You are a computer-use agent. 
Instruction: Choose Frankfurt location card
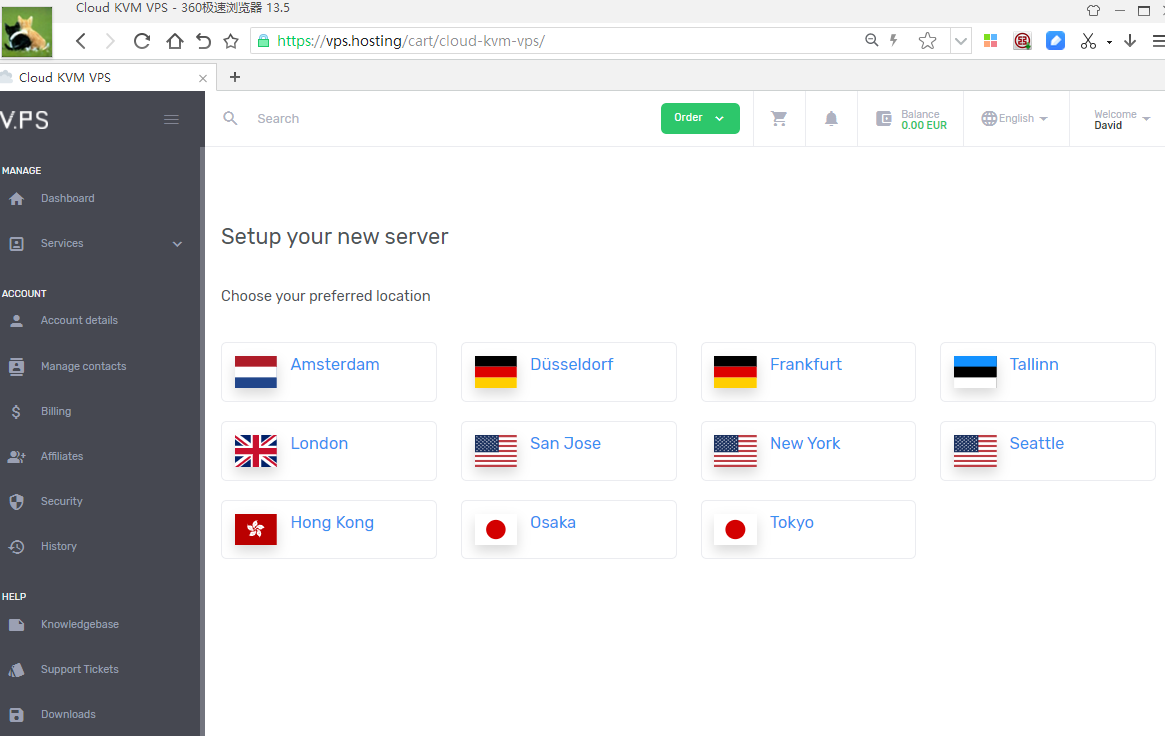coord(808,372)
